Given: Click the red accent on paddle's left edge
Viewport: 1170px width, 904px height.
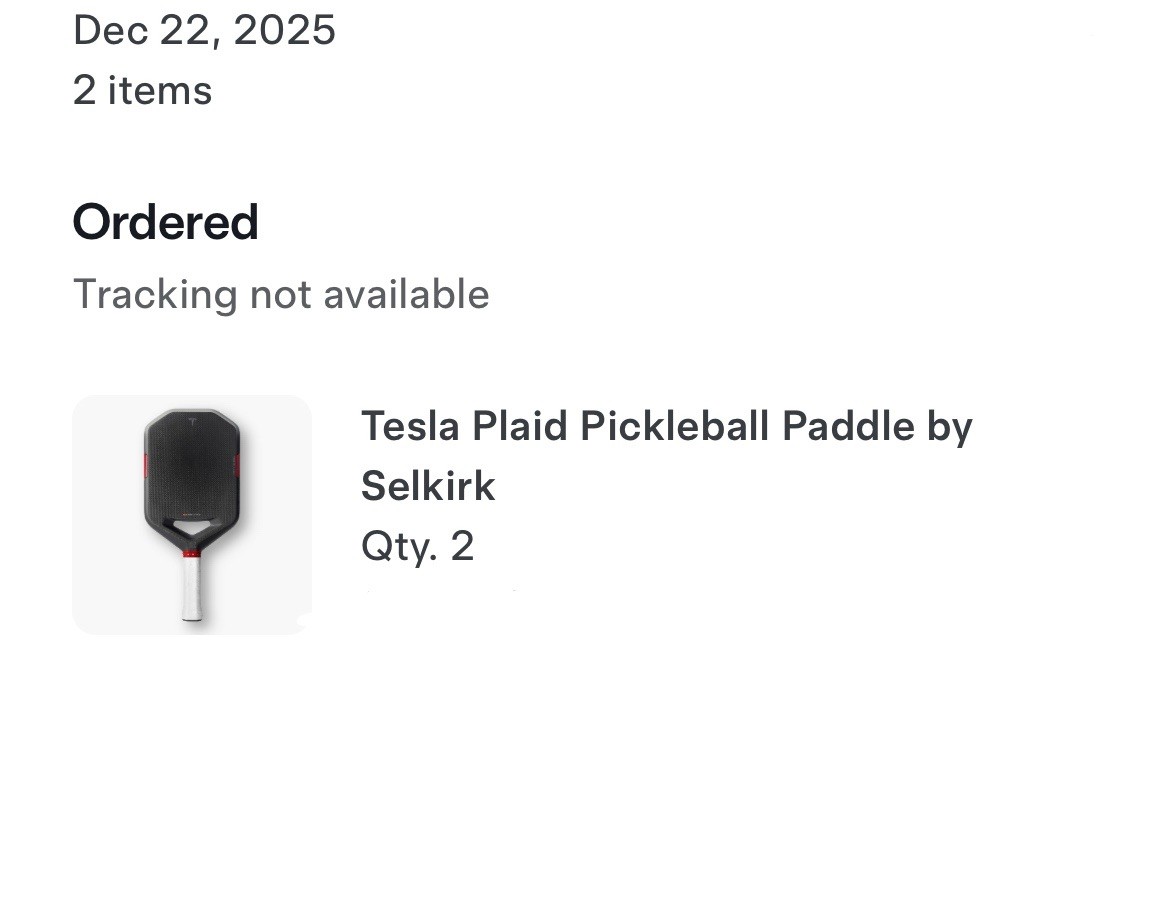Looking at the screenshot, I should click(145, 464).
